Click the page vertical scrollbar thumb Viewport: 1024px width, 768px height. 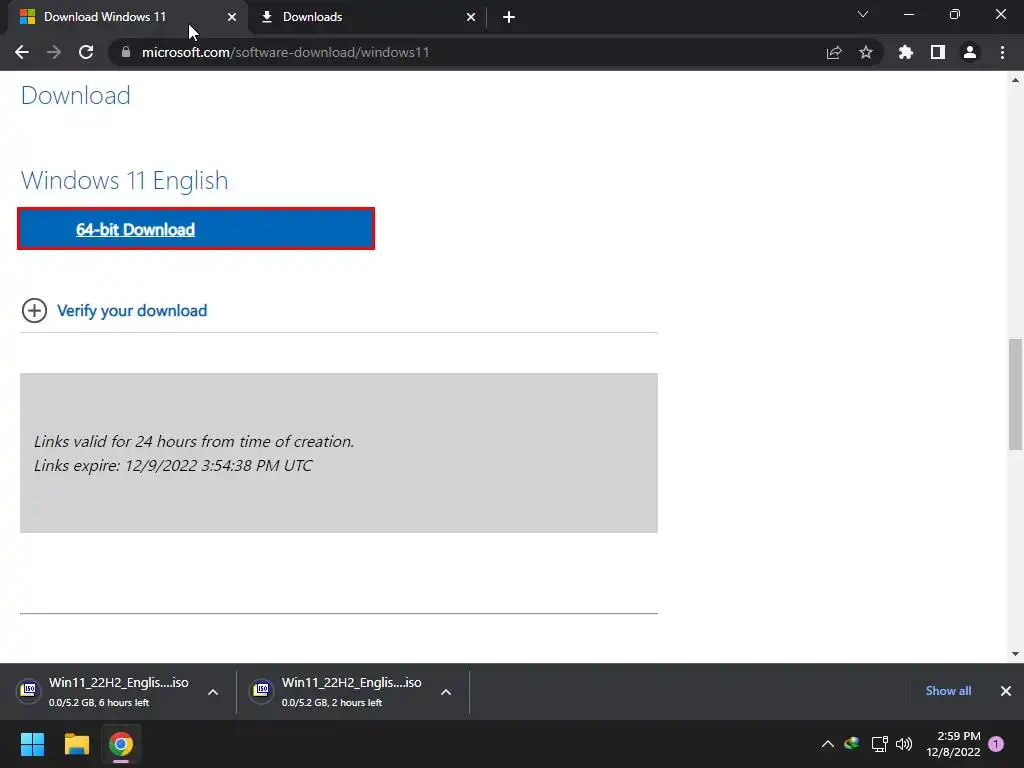tap(1015, 394)
